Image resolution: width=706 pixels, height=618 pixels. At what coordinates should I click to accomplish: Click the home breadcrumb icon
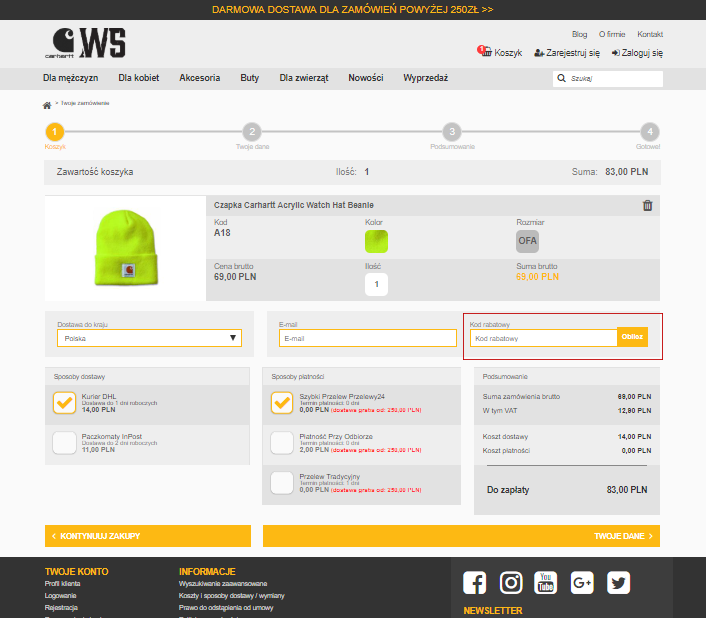coord(47,105)
